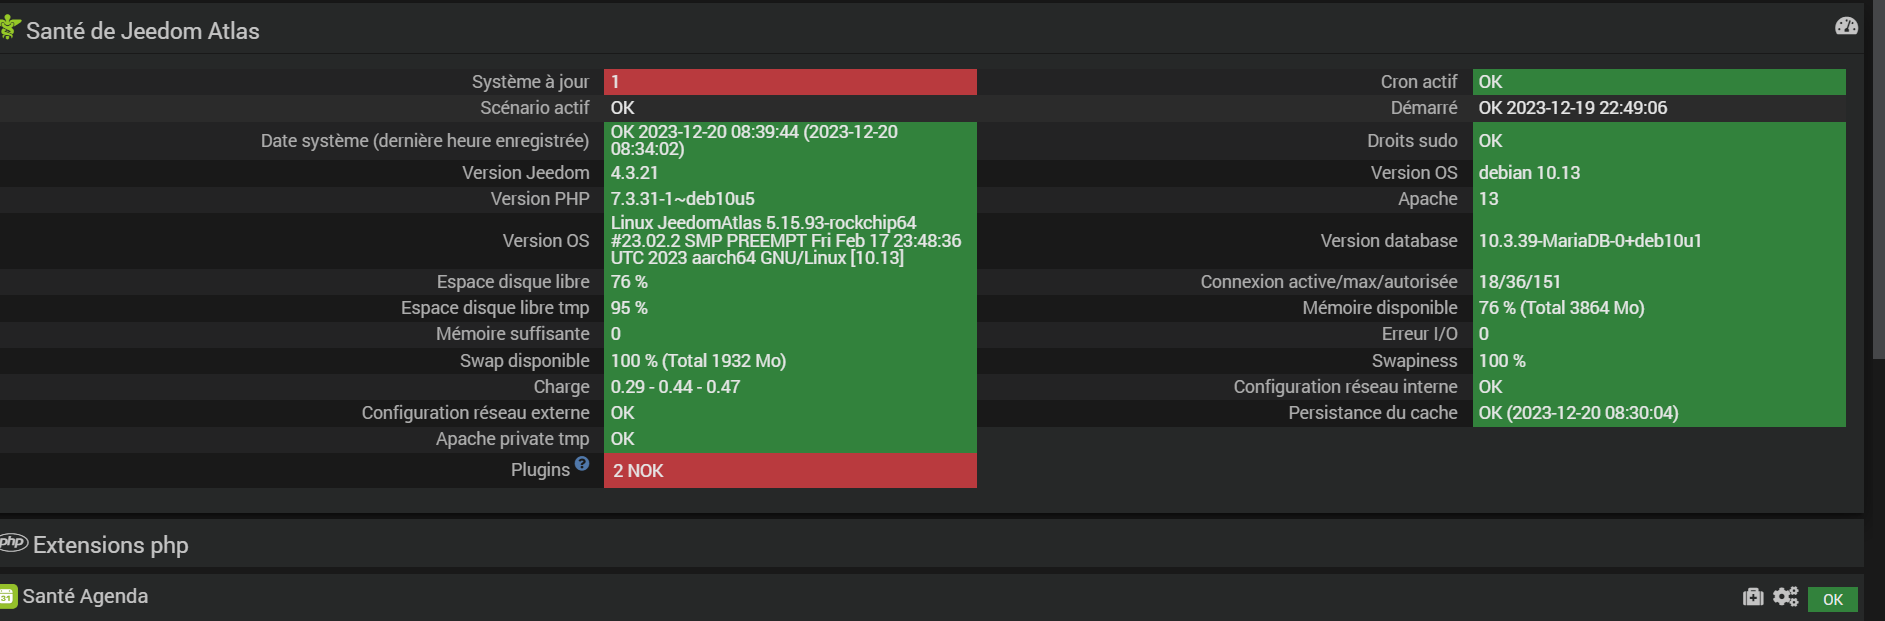
Task: Click the Jeedom logo beside Santé de Jeedom Atlas
Action: [10, 28]
